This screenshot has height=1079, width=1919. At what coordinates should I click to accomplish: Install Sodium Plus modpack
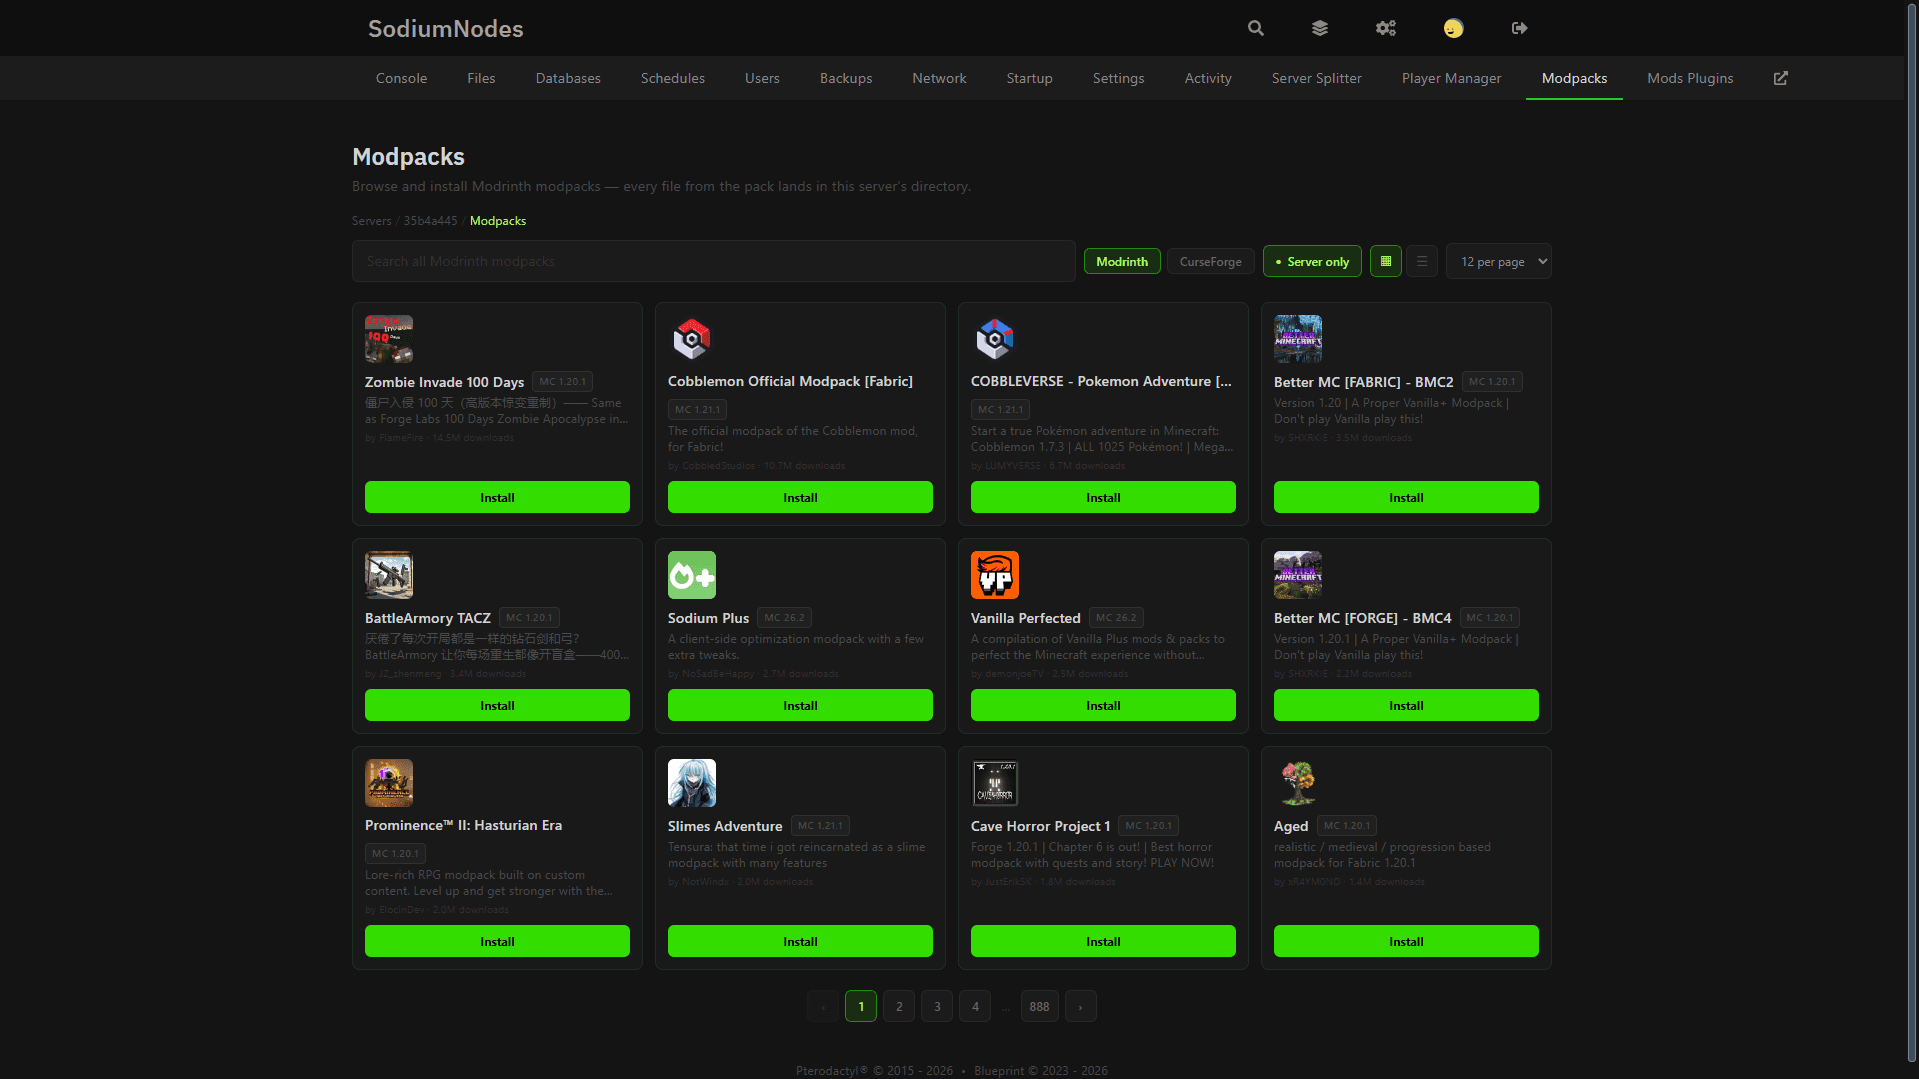tap(800, 705)
